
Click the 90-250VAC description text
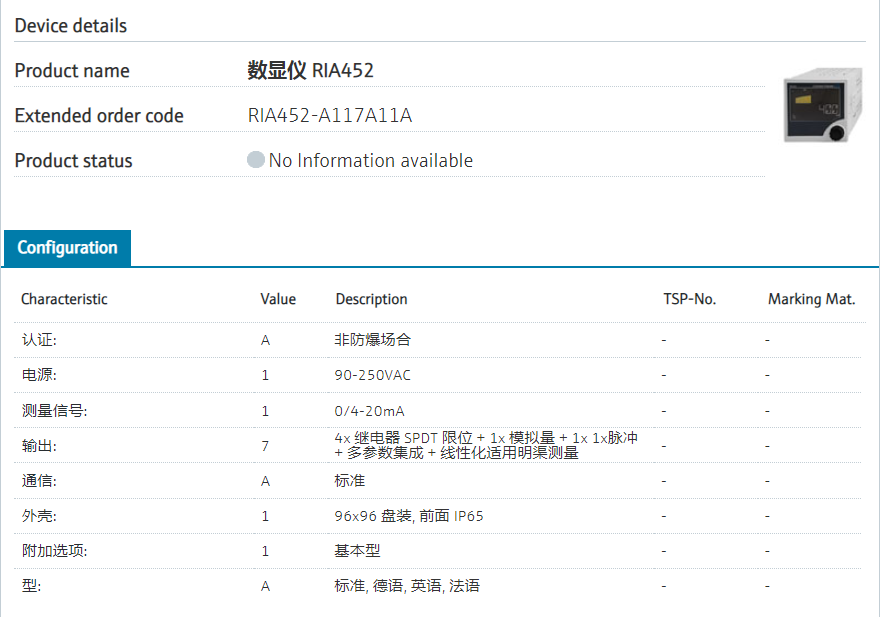[x=372, y=375]
